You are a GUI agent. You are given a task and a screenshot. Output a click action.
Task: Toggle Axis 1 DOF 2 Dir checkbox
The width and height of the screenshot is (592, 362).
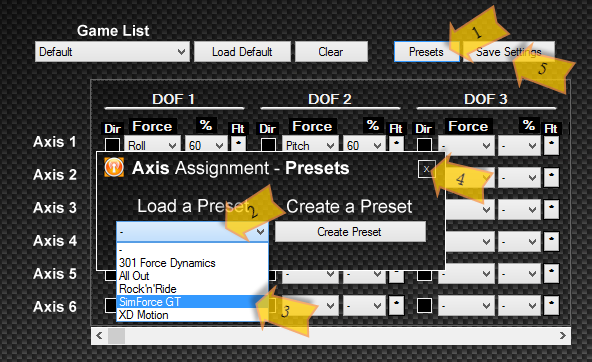tap(268, 145)
